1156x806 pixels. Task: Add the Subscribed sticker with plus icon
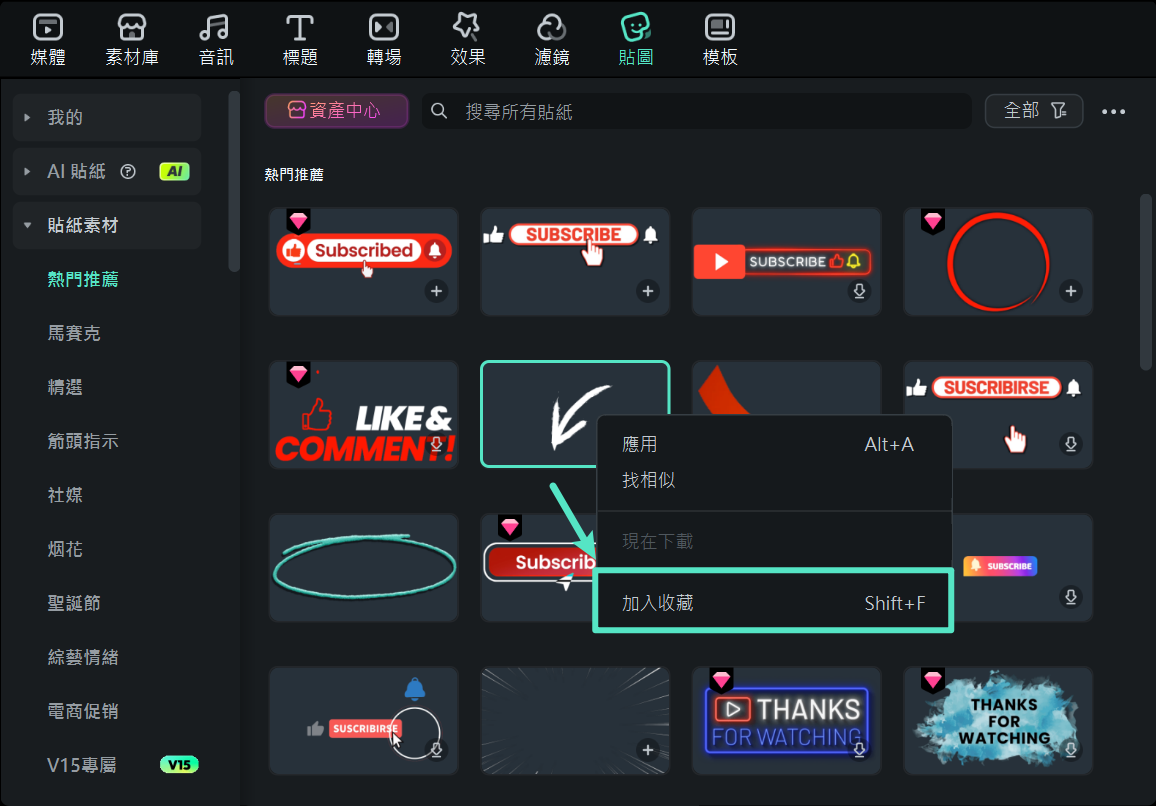click(x=436, y=292)
